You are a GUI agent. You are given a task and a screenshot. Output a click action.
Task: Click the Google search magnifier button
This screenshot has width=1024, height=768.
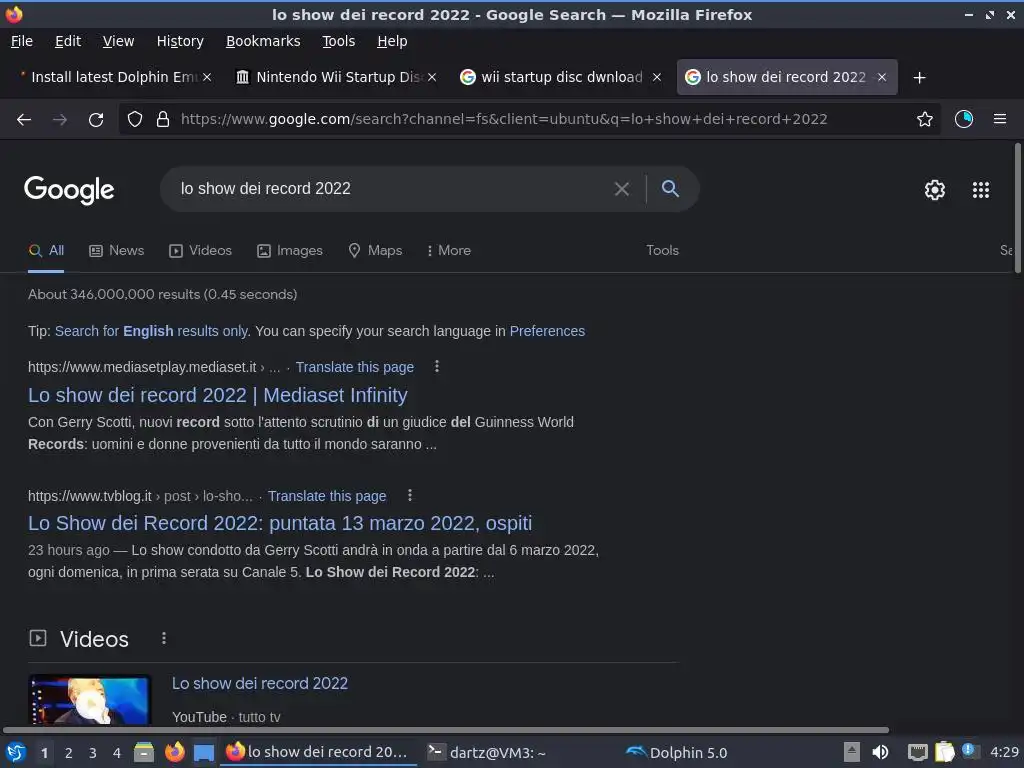click(670, 189)
